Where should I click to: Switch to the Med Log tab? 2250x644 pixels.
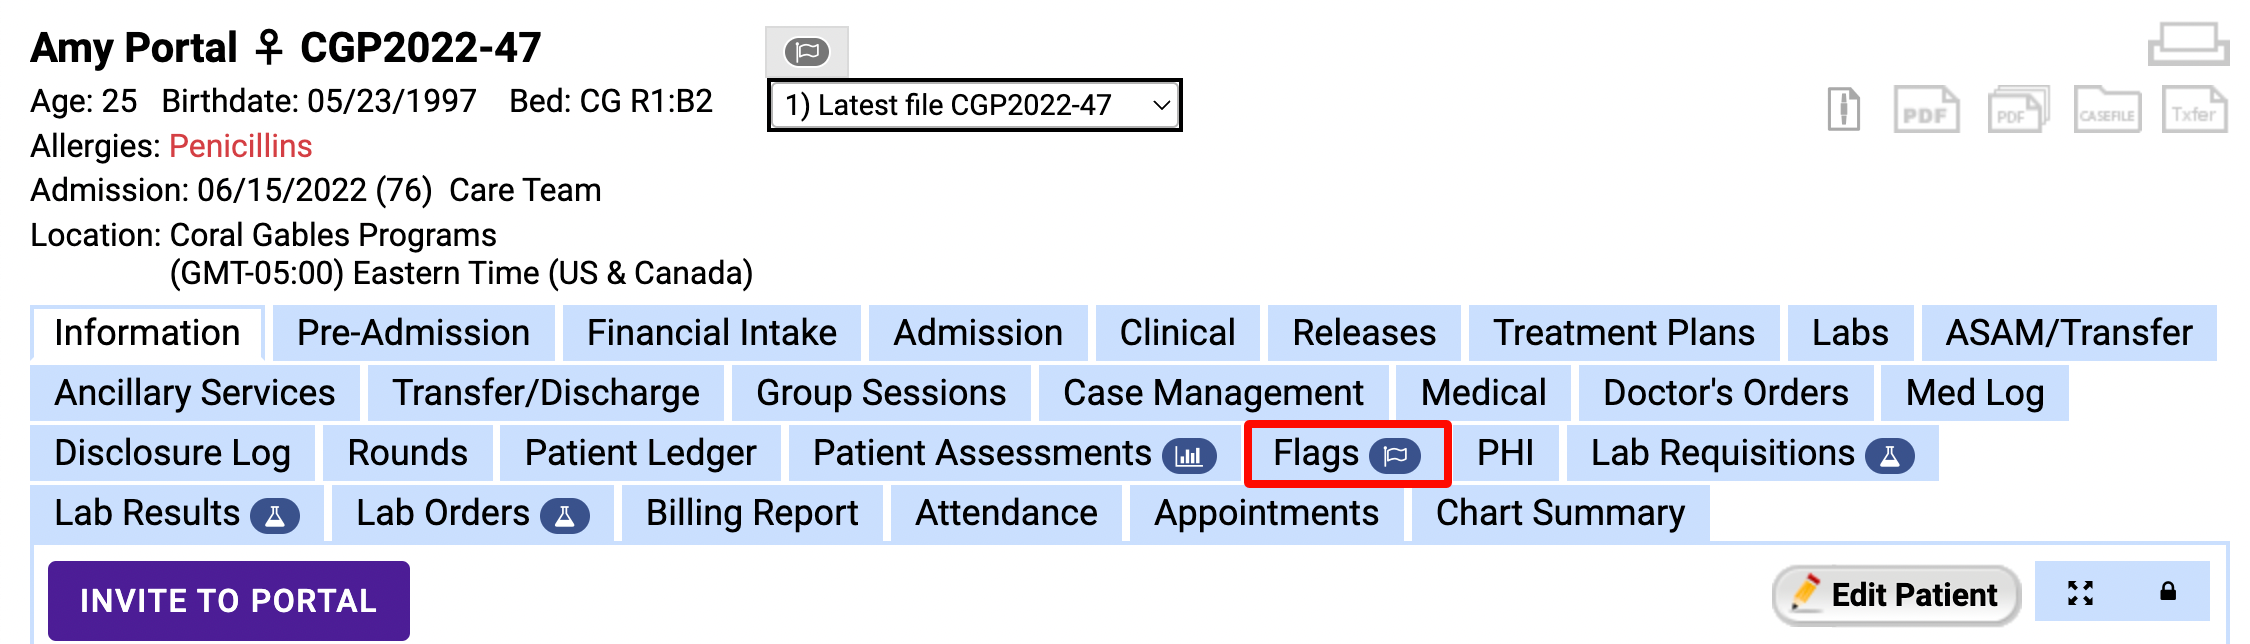click(1971, 393)
